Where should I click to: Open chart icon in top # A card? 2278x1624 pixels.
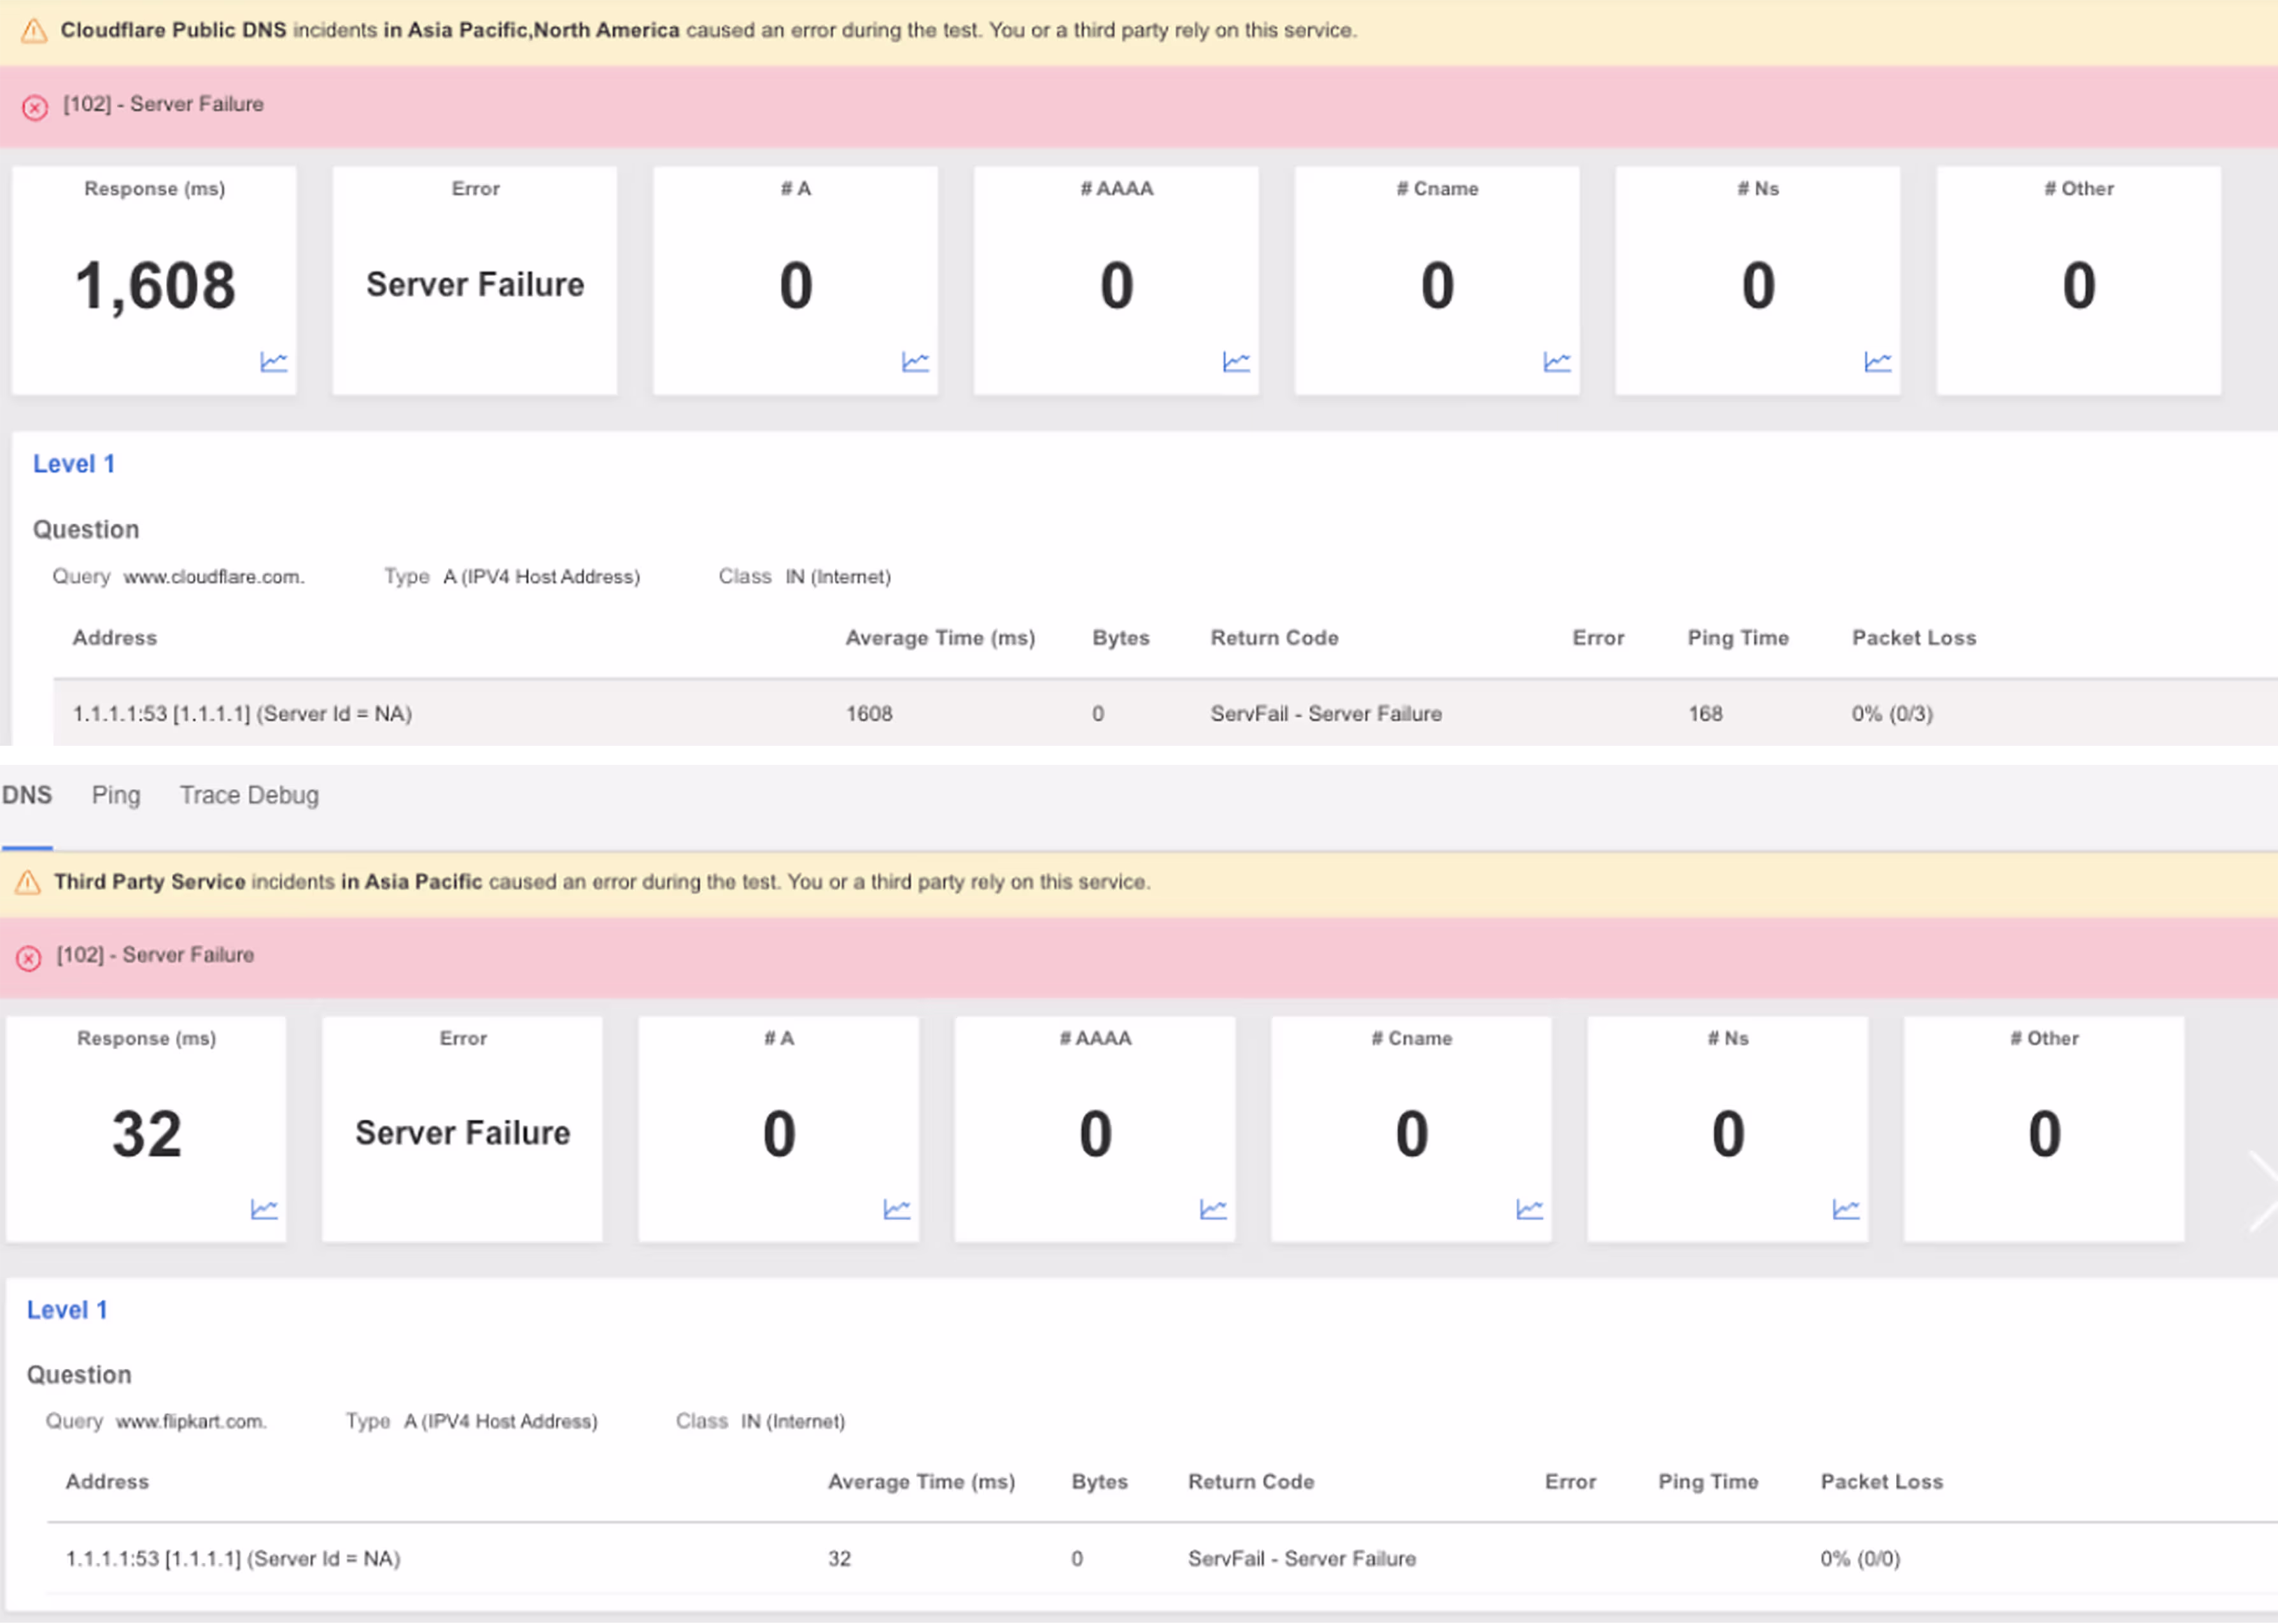pos(915,362)
